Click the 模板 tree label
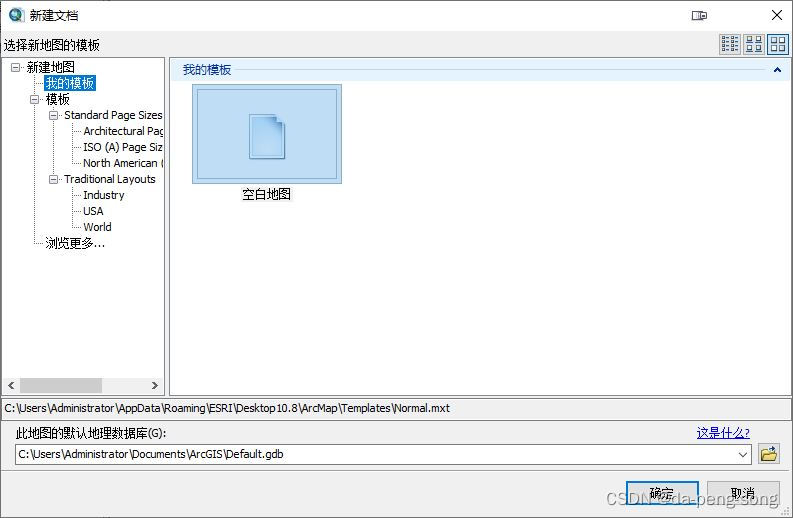This screenshot has height=518, width=793. click(x=57, y=99)
